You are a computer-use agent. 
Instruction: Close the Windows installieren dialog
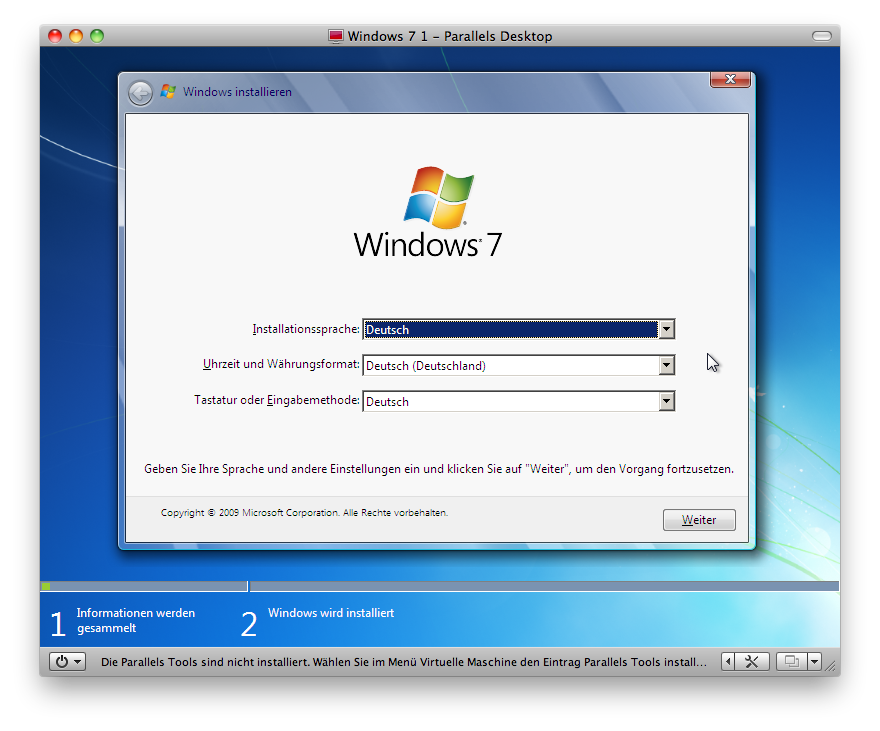pos(729,79)
